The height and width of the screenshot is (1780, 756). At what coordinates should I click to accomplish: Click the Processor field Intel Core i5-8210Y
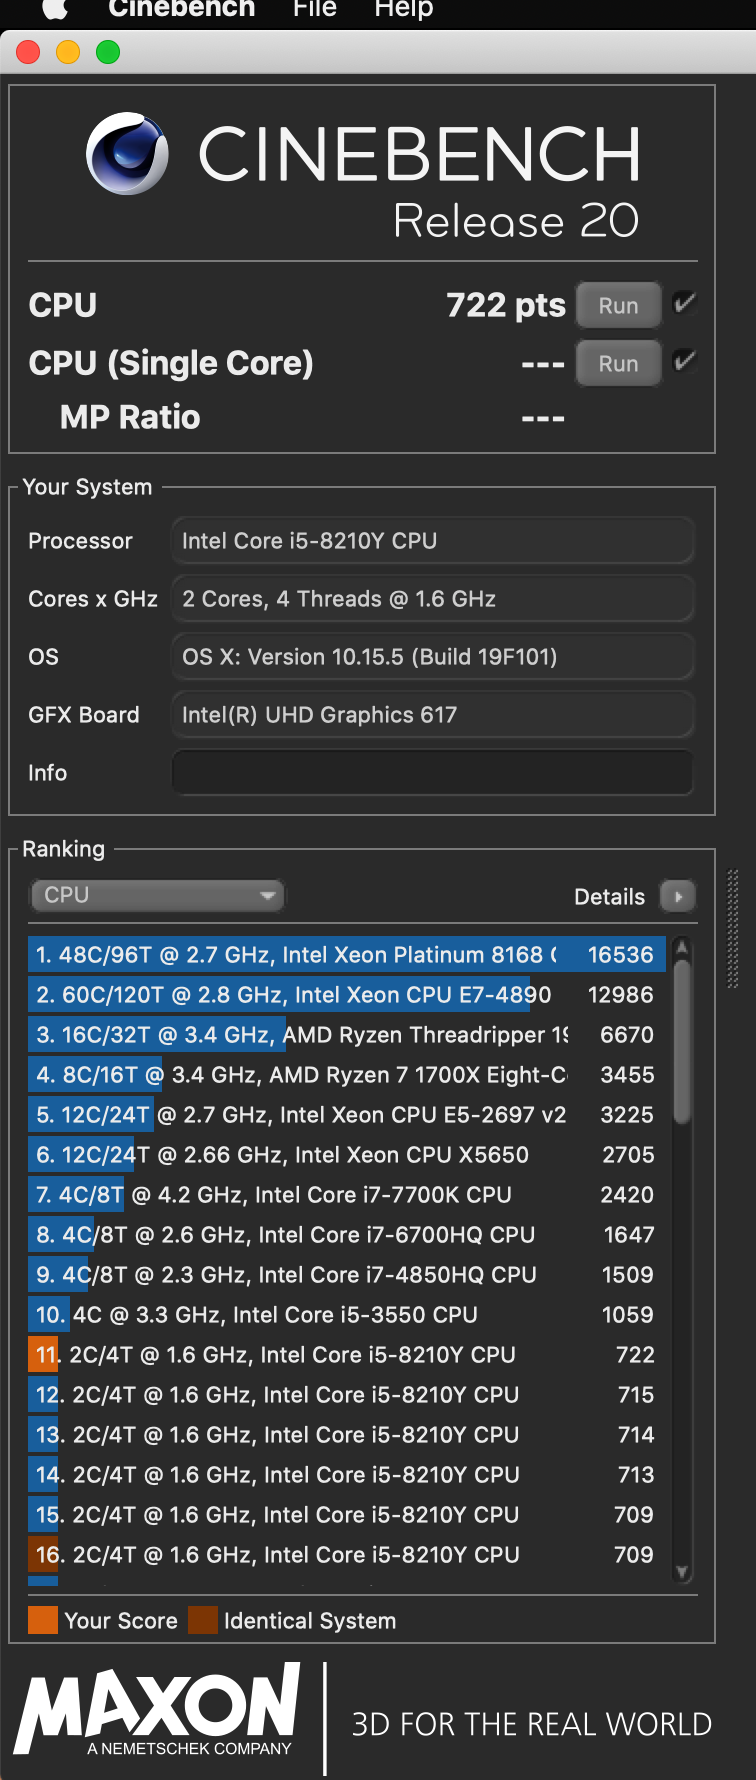pyautogui.click(x=432, y=541)
